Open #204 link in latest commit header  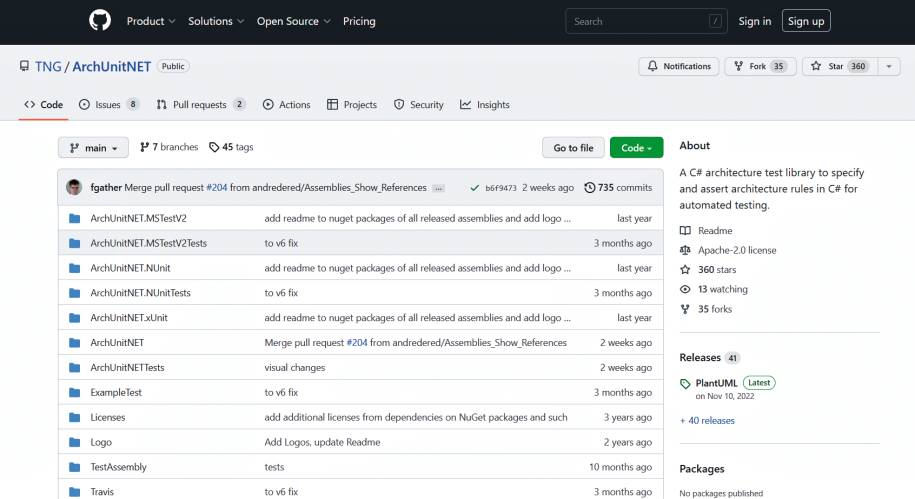point(216,187)
